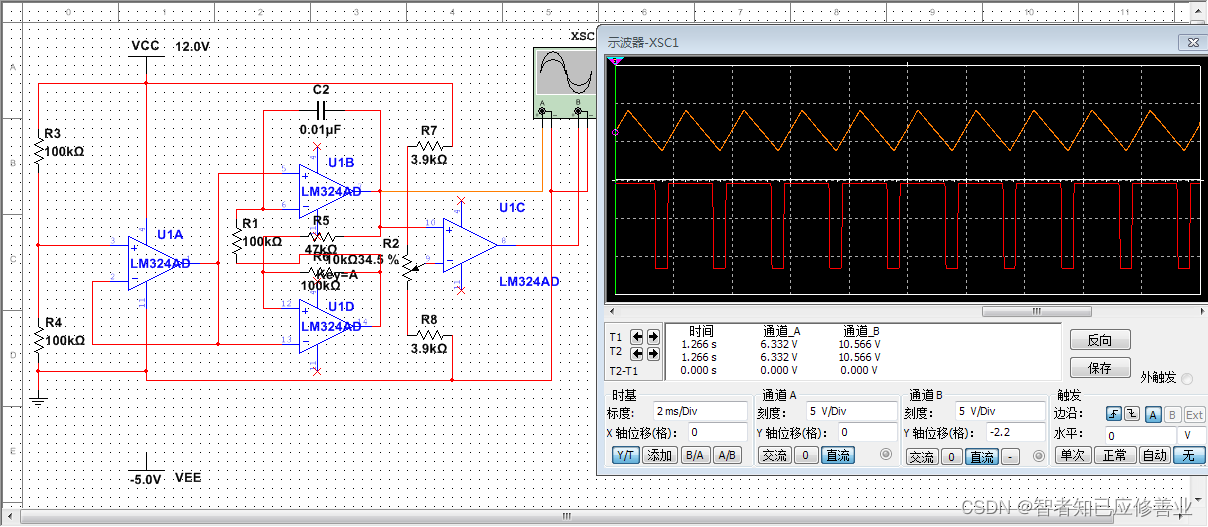Click the 保存 save button
The height and width of the screenshot is (527, 1208).
[1099, 368]
